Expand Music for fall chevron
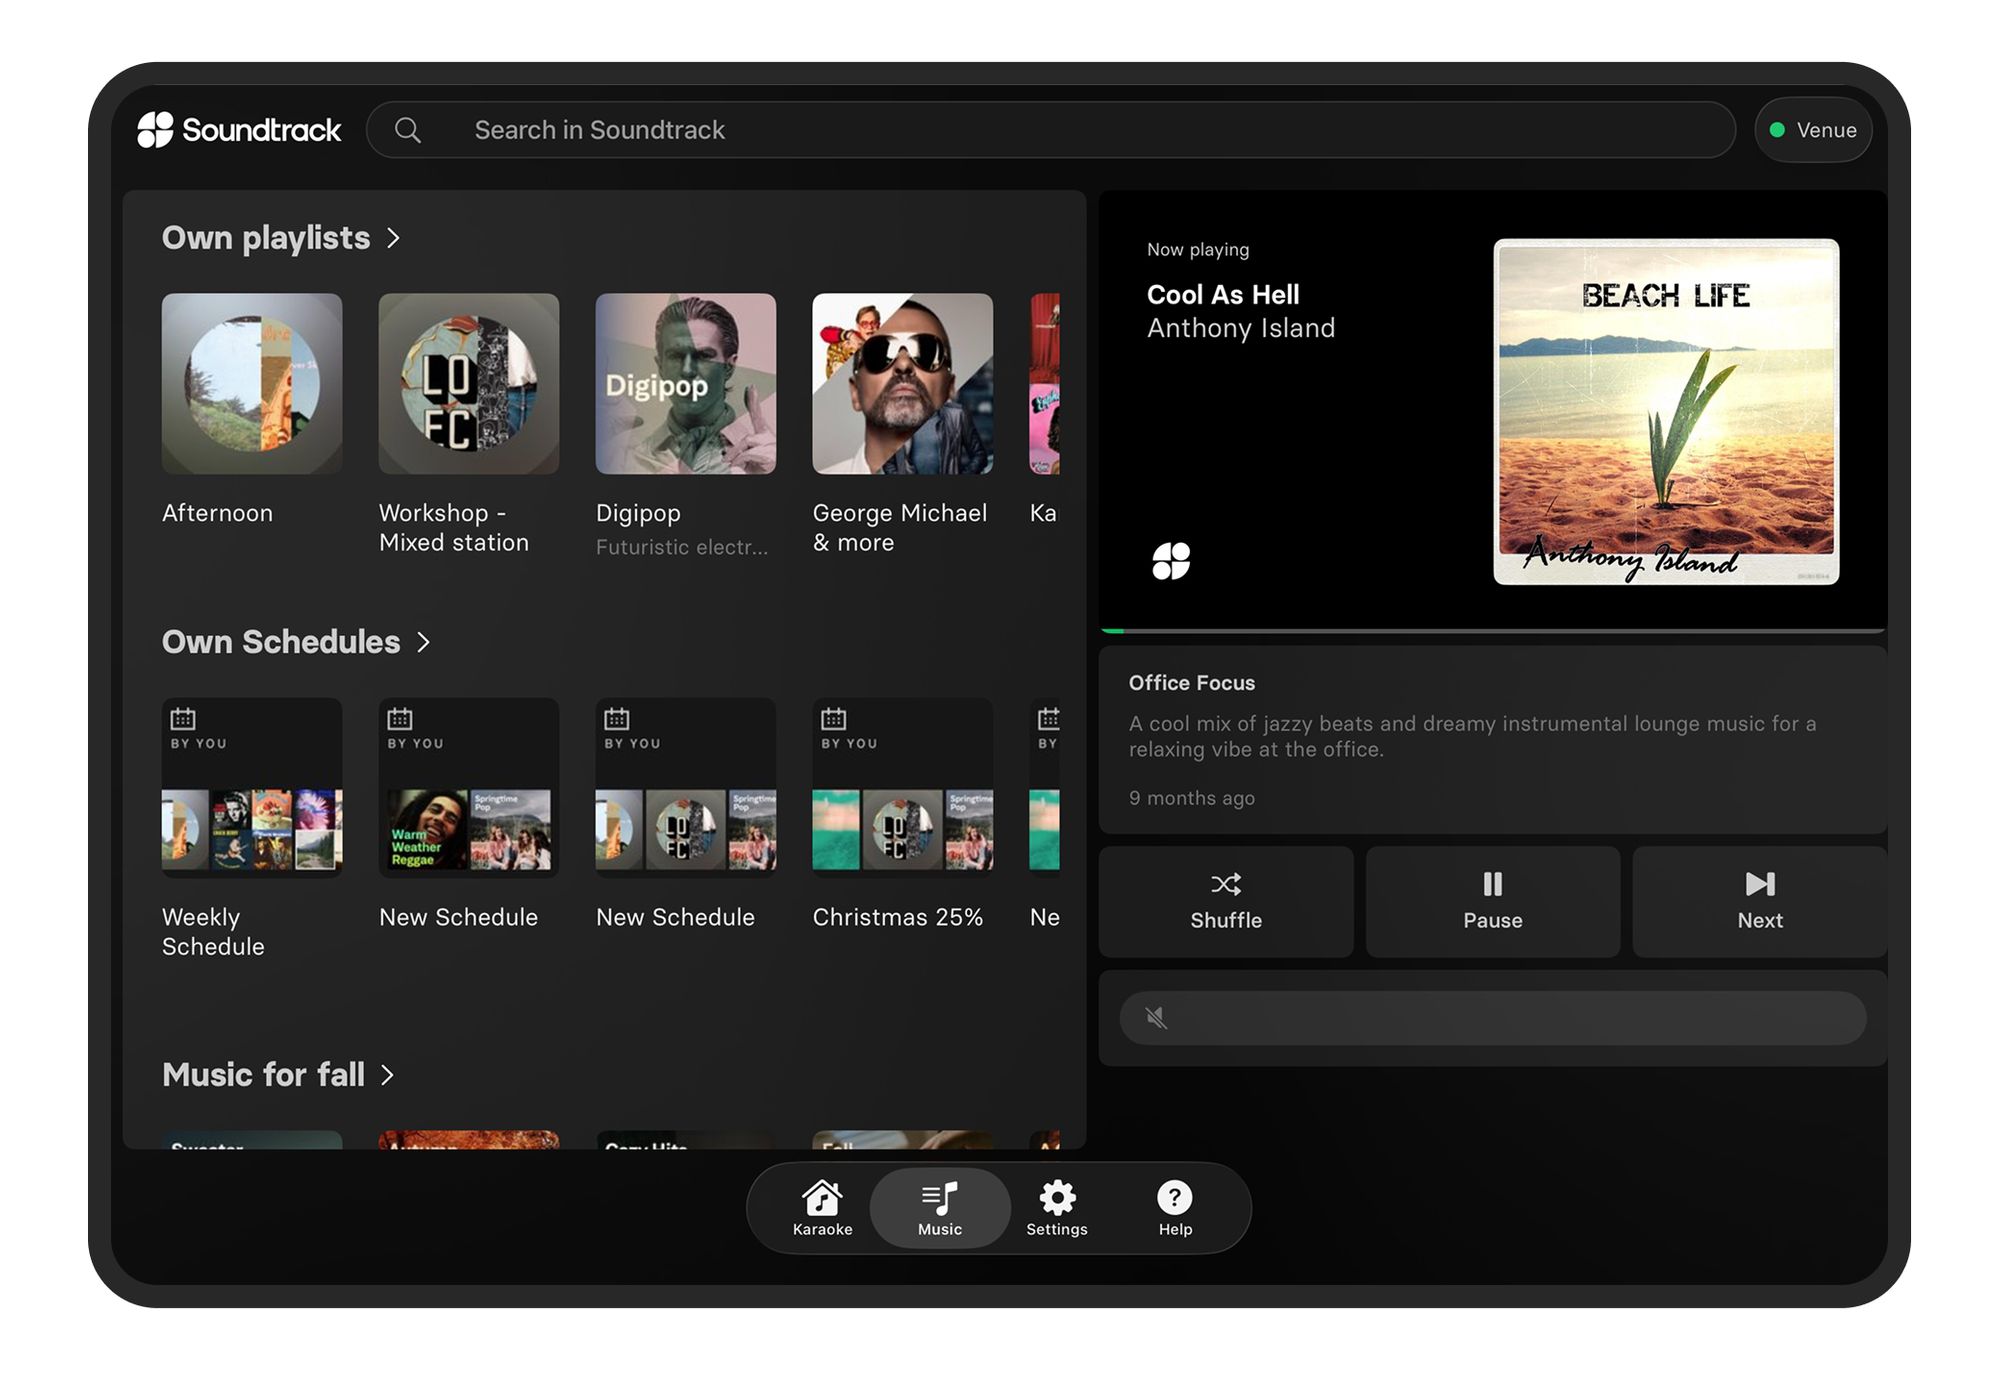Image resolution: width=2000 pixels, height=1376 pixels. (x=388, y=1075)
